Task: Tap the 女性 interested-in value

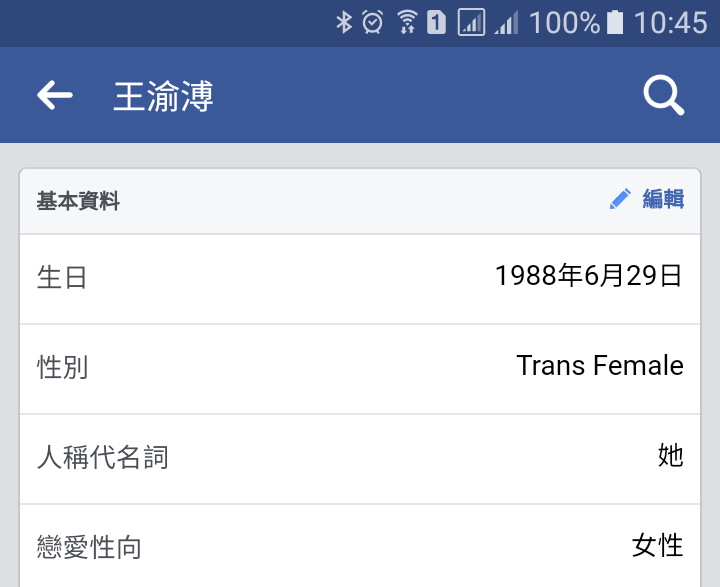Action: click(658, 545)
